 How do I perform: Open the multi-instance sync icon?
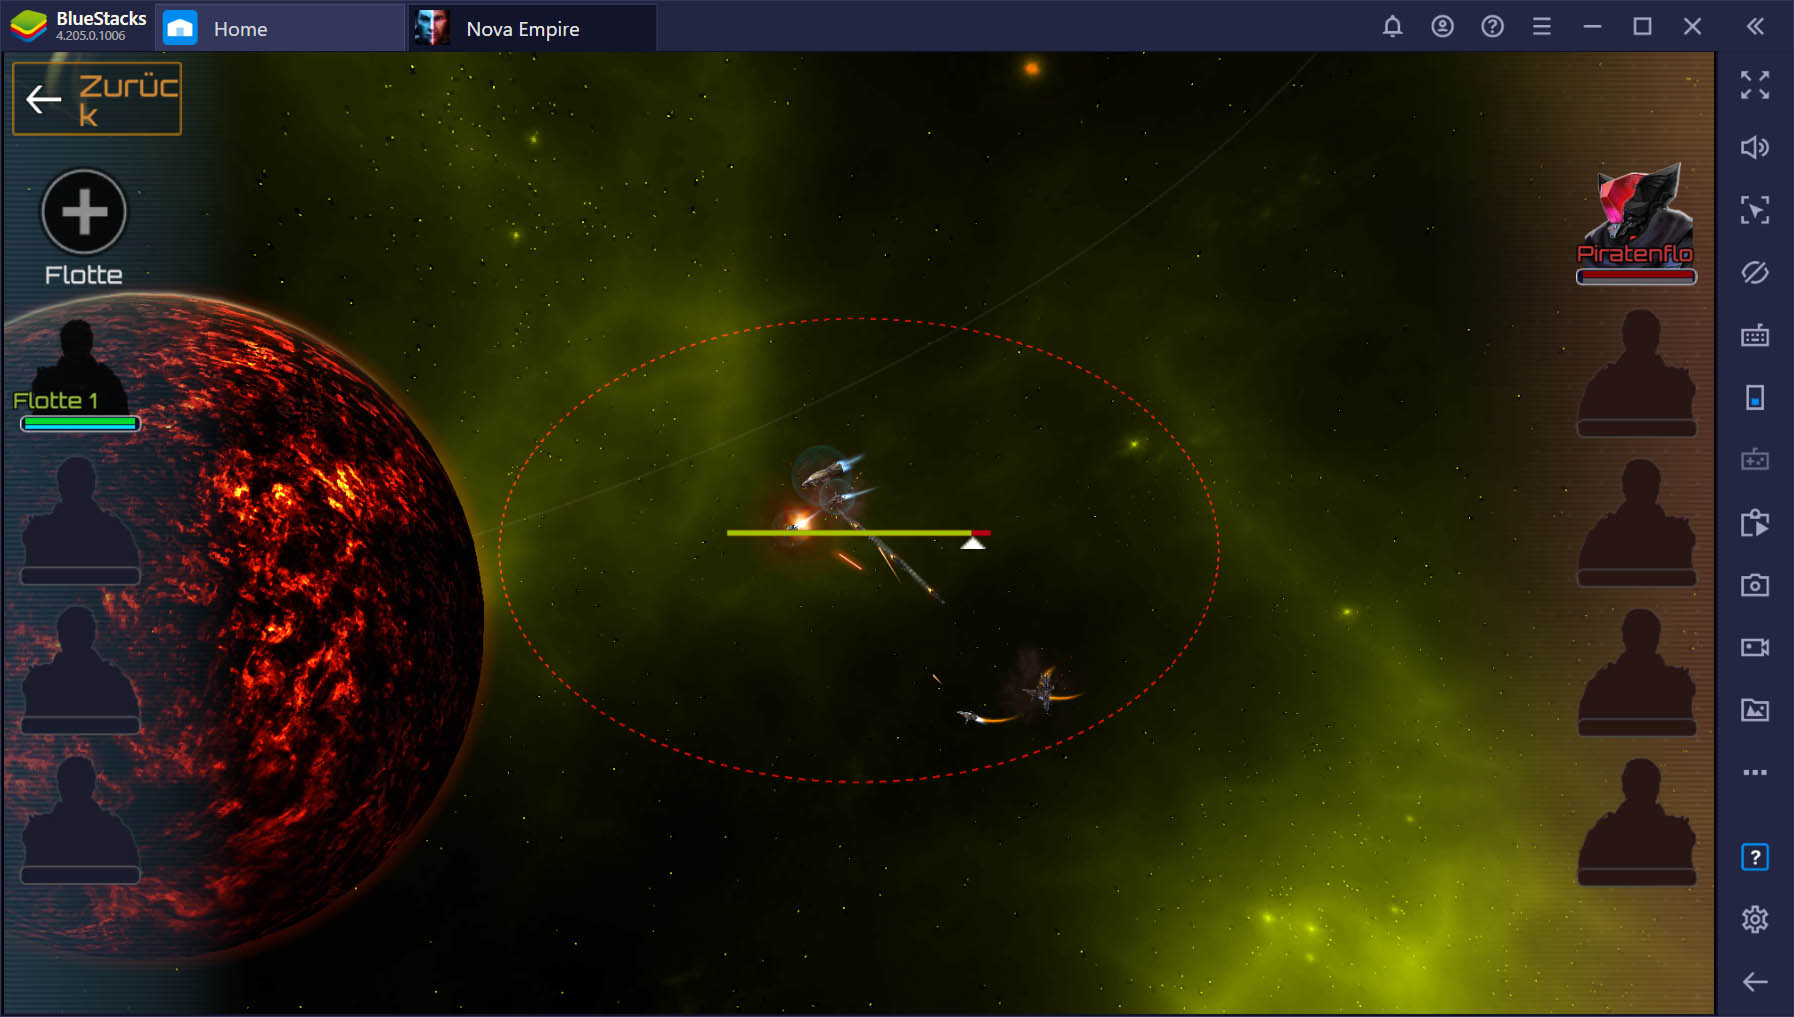click(1755, 522)
